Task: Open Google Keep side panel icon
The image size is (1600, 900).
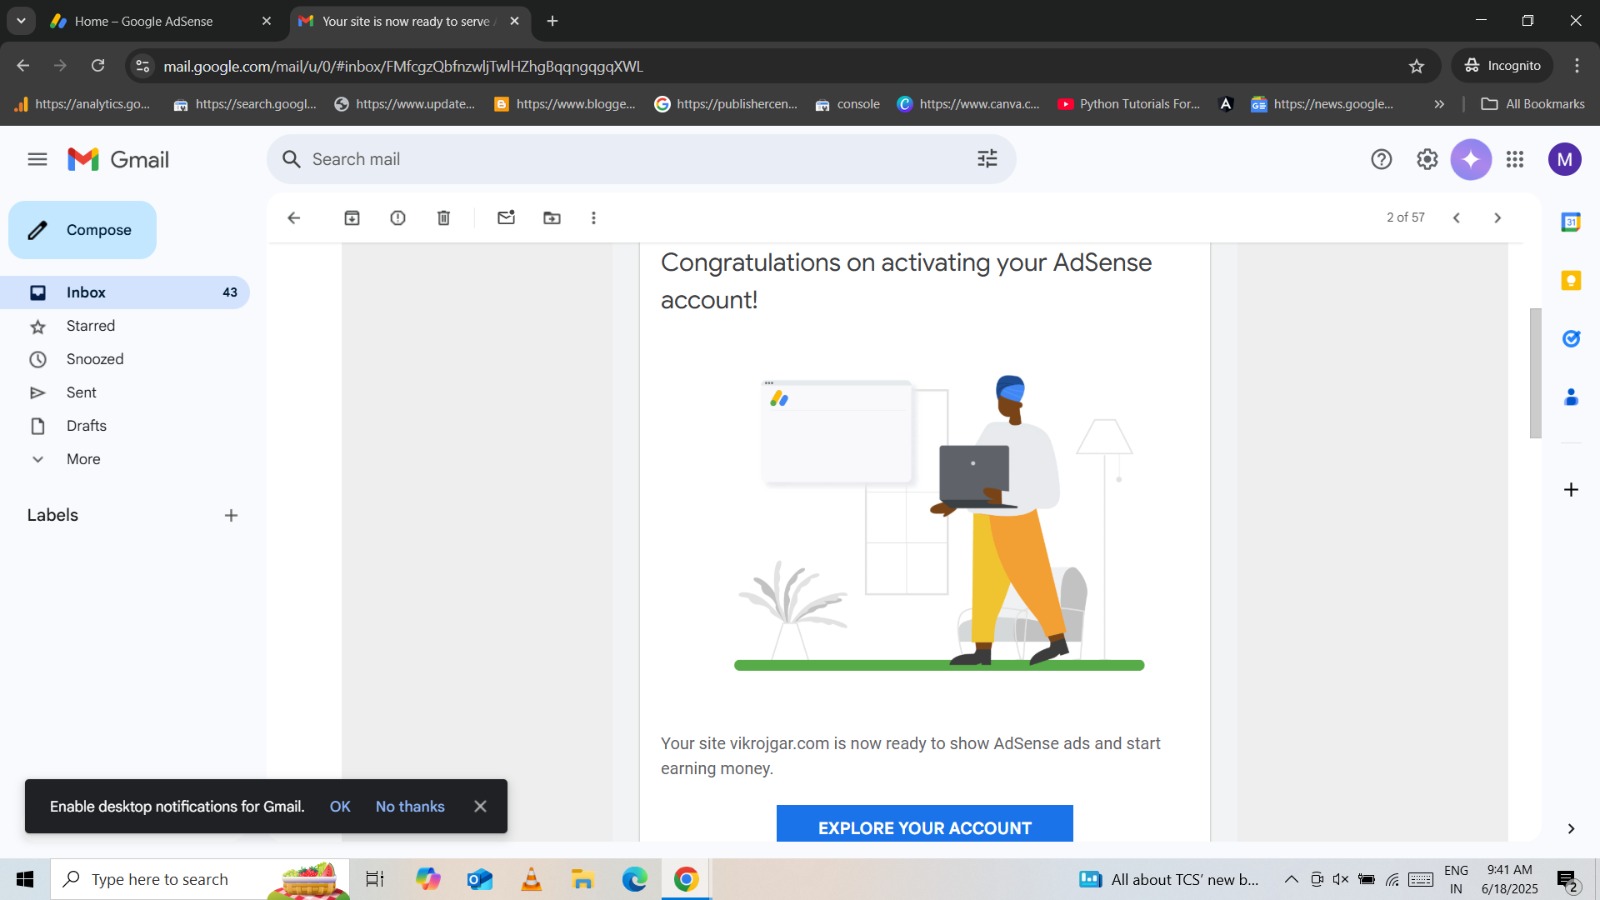Action: click(1571, 281)
